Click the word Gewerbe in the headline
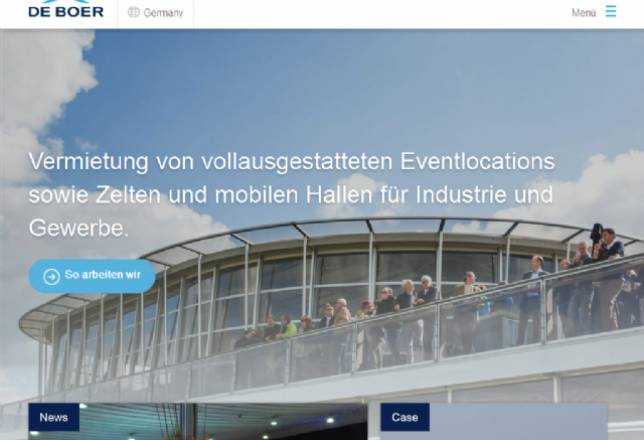Image resolution: width=644 pixels, height=440 pixels. [78, 228]
